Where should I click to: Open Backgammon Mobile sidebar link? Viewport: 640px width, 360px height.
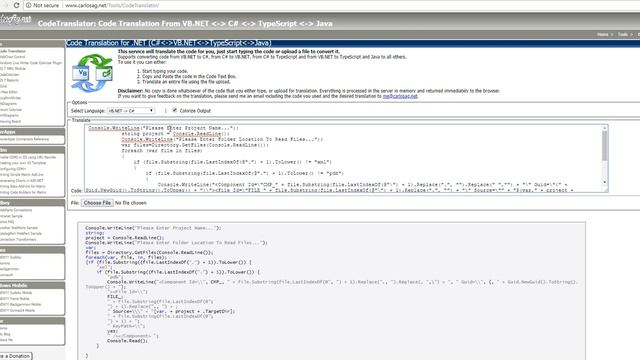[x=20, y=304]
